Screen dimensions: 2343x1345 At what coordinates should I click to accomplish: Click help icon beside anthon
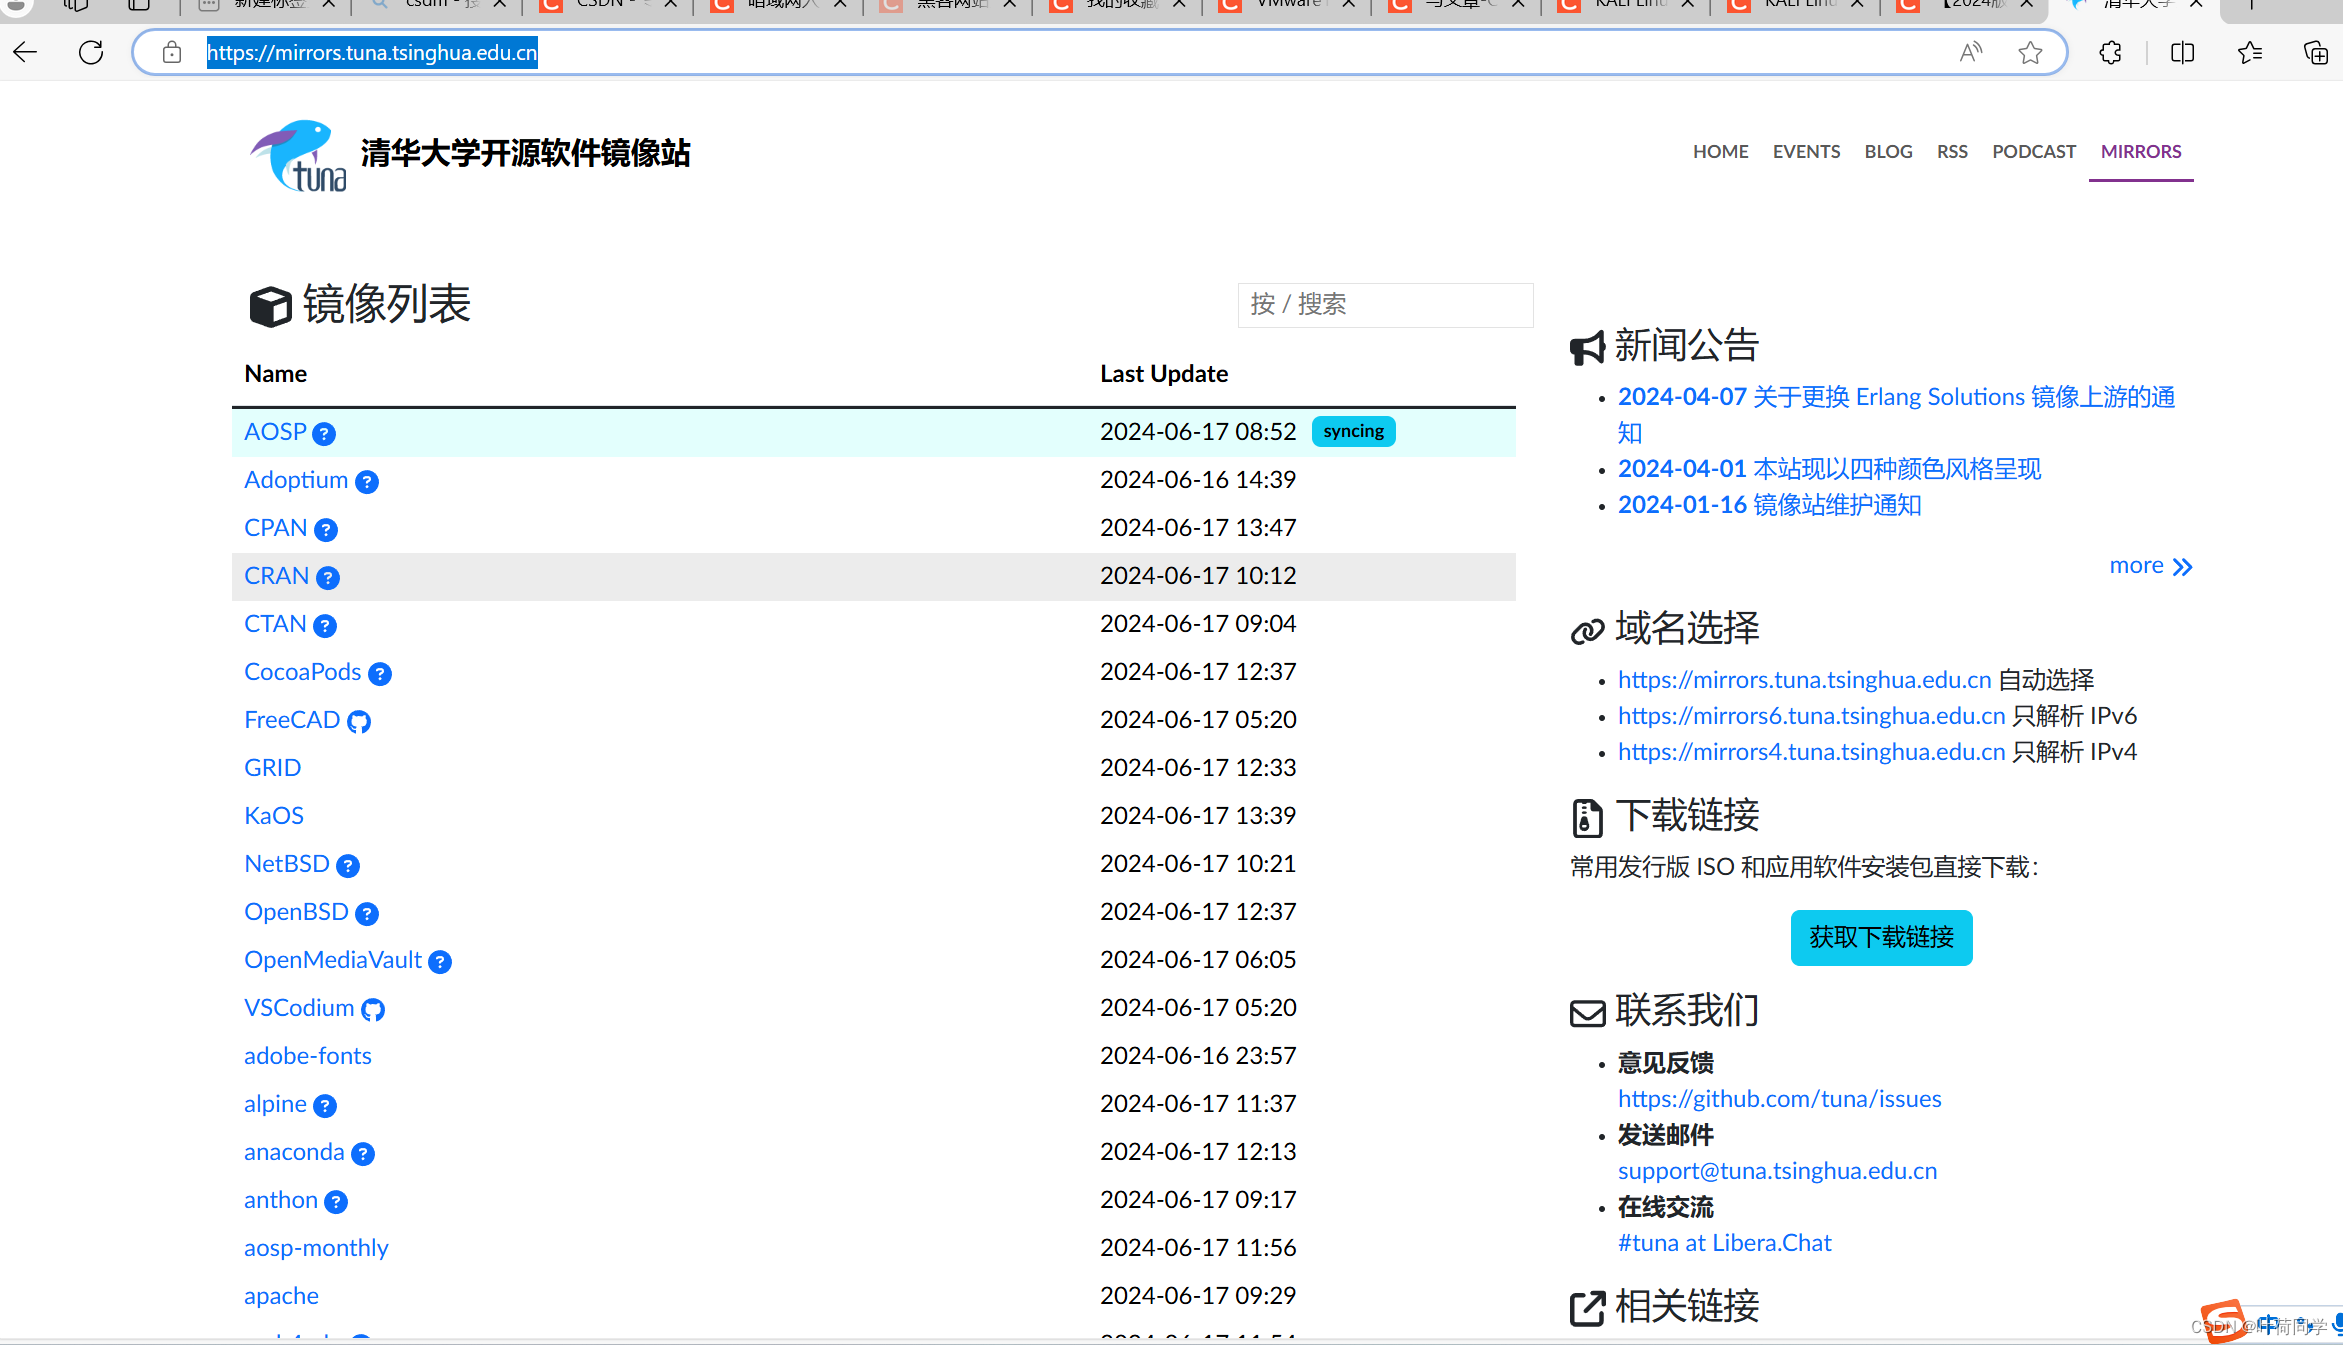336,1202
